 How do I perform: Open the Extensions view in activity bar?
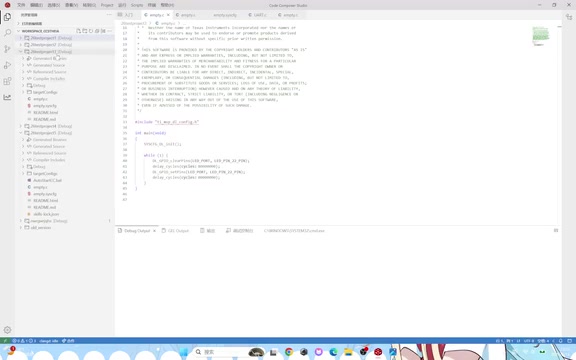(7, 81)
